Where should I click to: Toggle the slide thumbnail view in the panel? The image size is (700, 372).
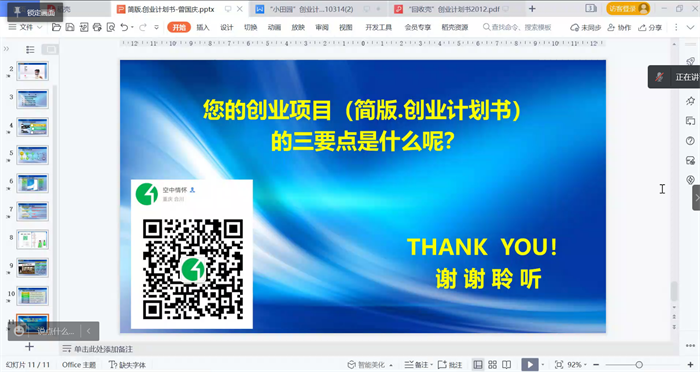(x=50, y=50)
